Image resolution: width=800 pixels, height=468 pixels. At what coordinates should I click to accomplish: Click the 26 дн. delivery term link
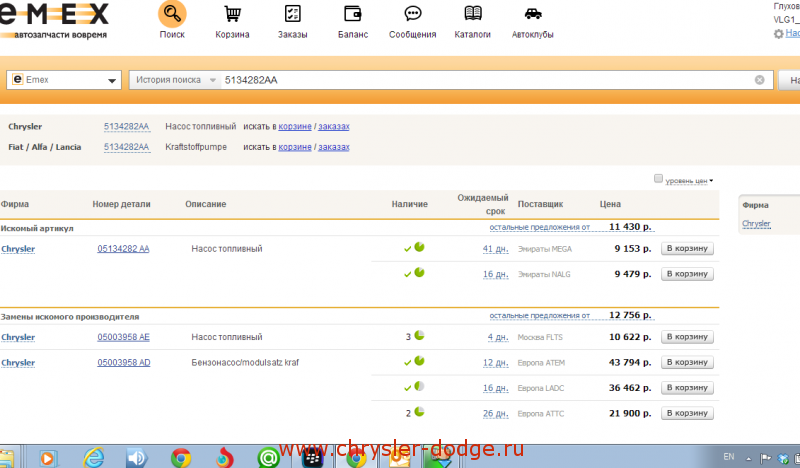point(495,414)
